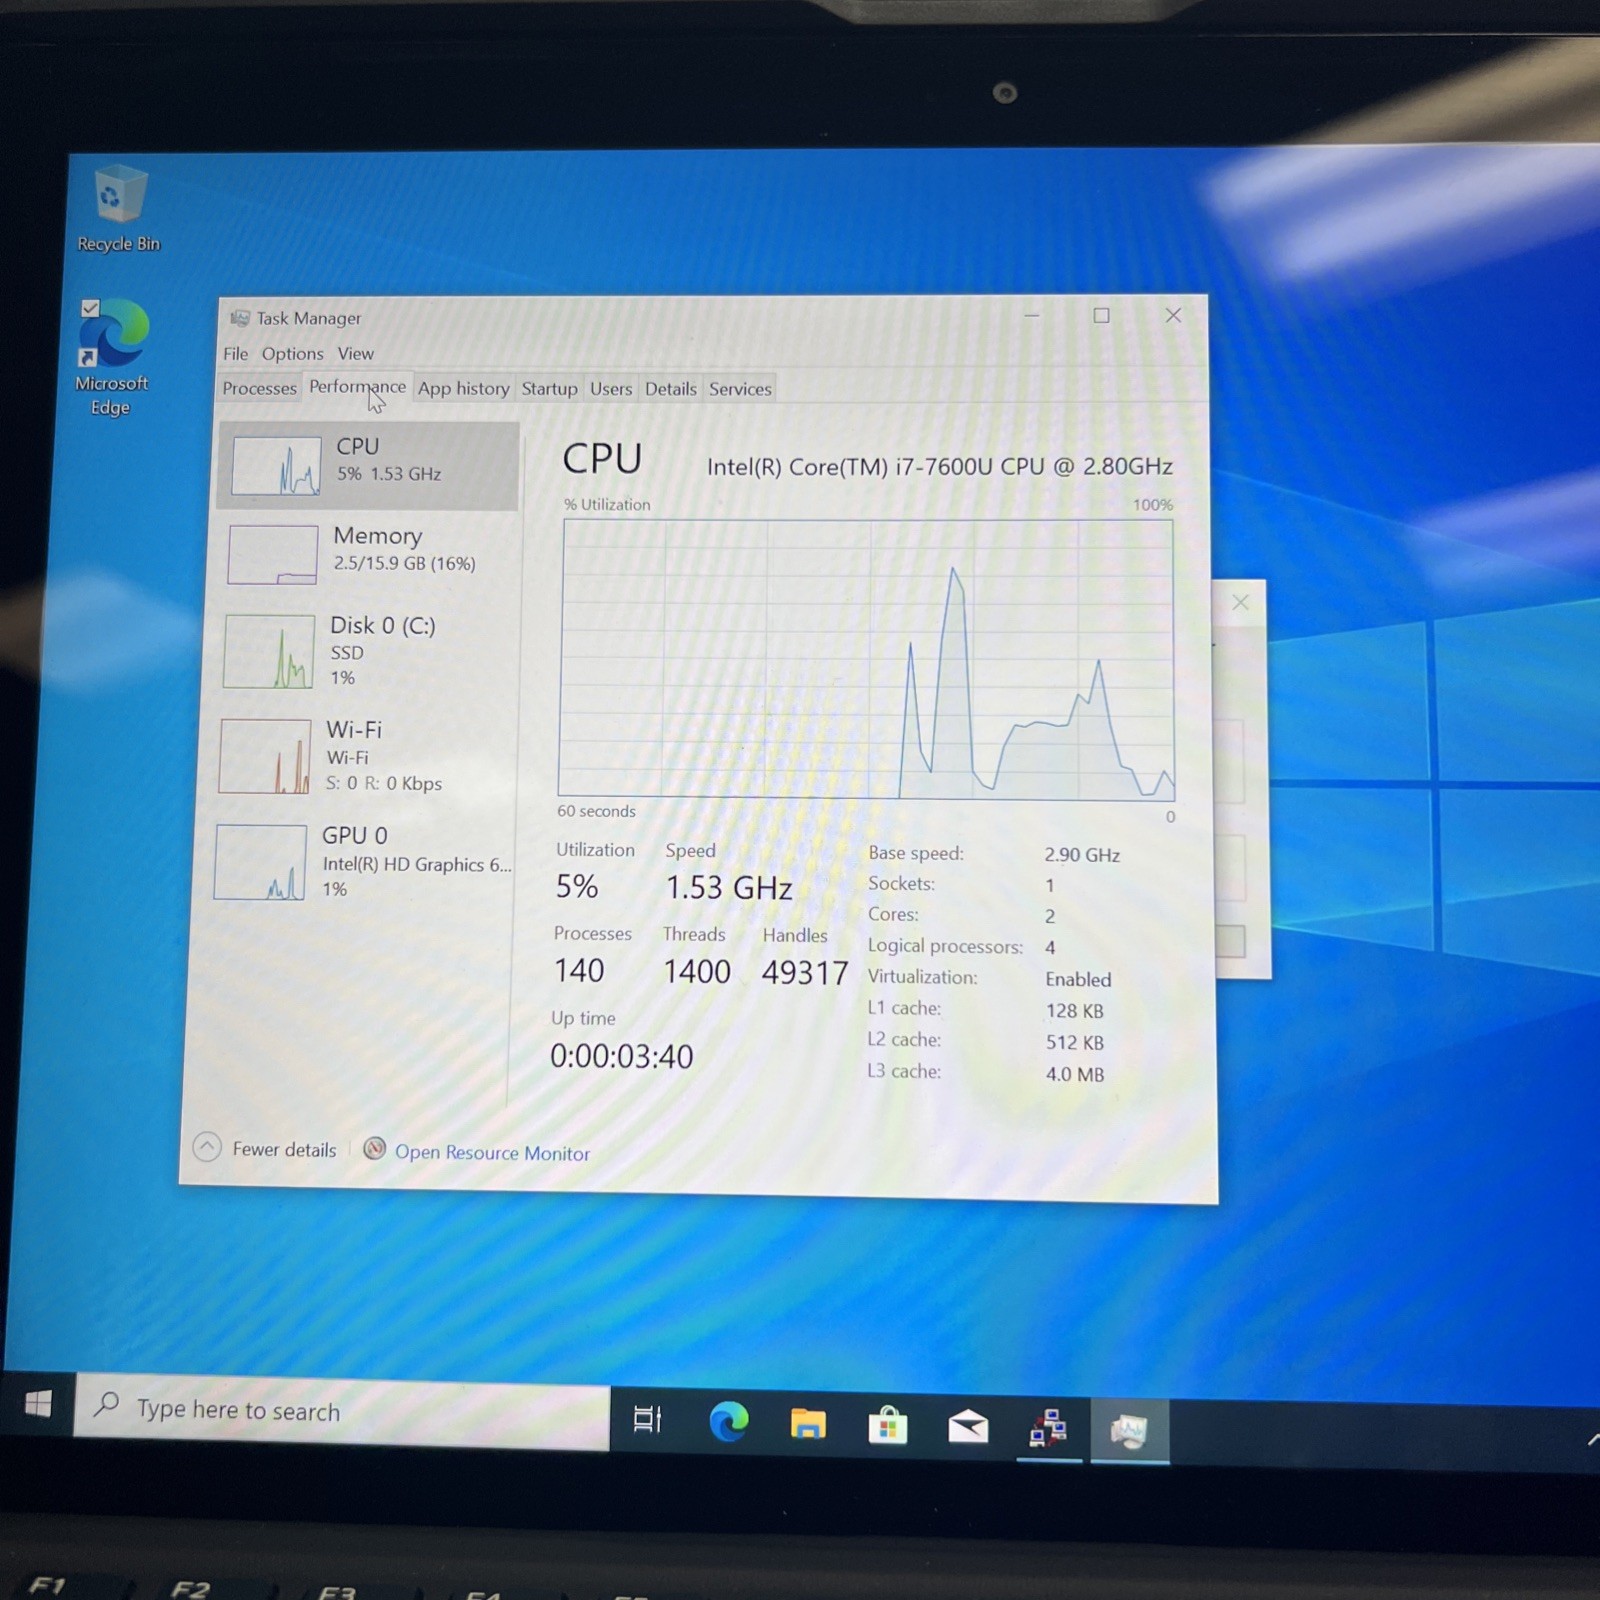Screen dimensions: 1600x1600
Task: Click the Speed value 1.53 GHz
Action: click(729, 887)
